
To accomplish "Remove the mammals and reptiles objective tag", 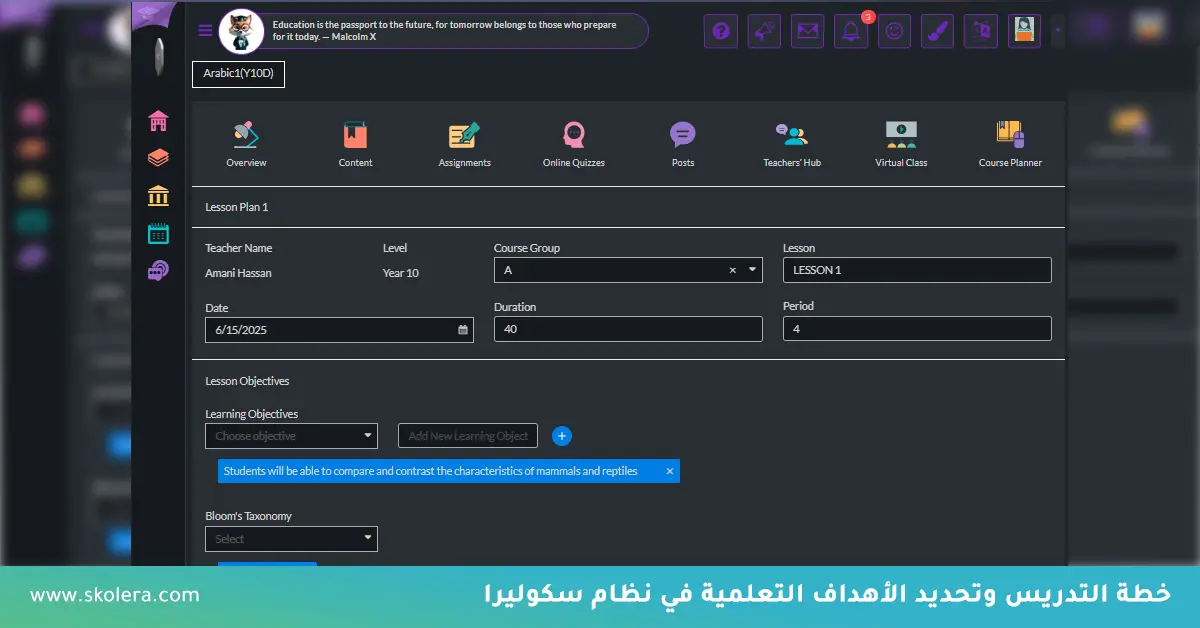I will [670, 471].
